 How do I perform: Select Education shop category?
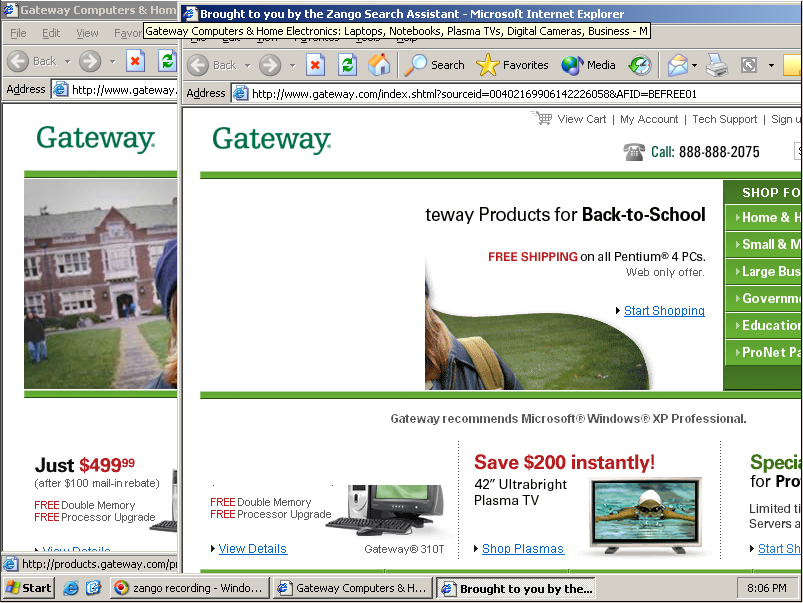(x=764, y=325)
